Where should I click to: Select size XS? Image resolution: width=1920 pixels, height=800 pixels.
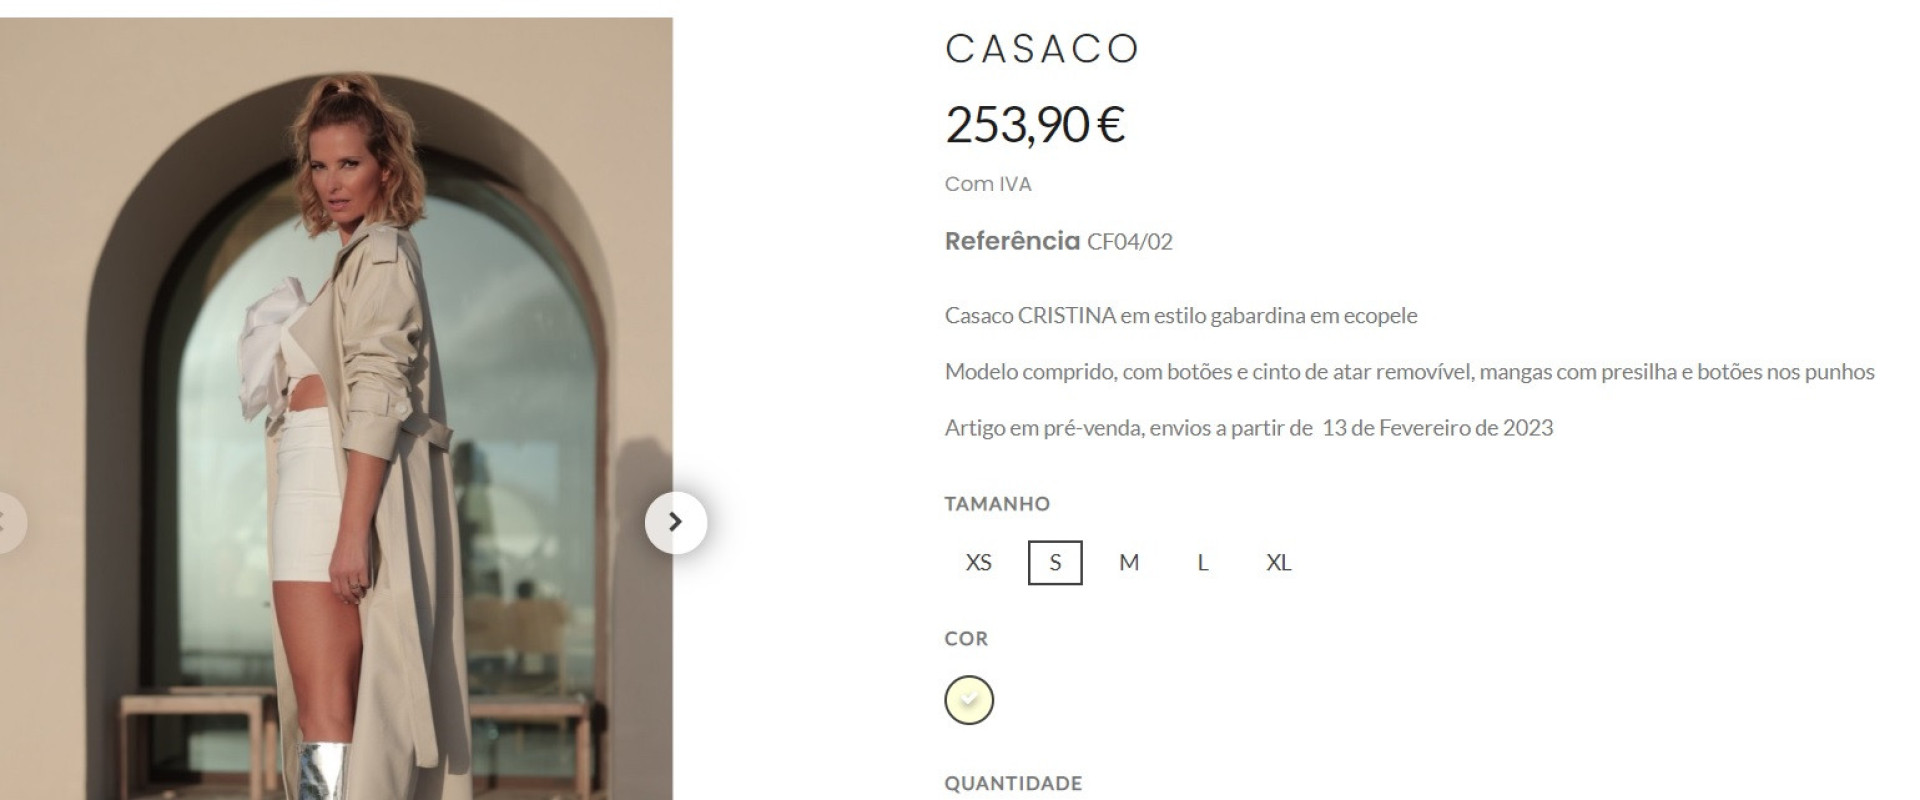[x=978, y=562]
